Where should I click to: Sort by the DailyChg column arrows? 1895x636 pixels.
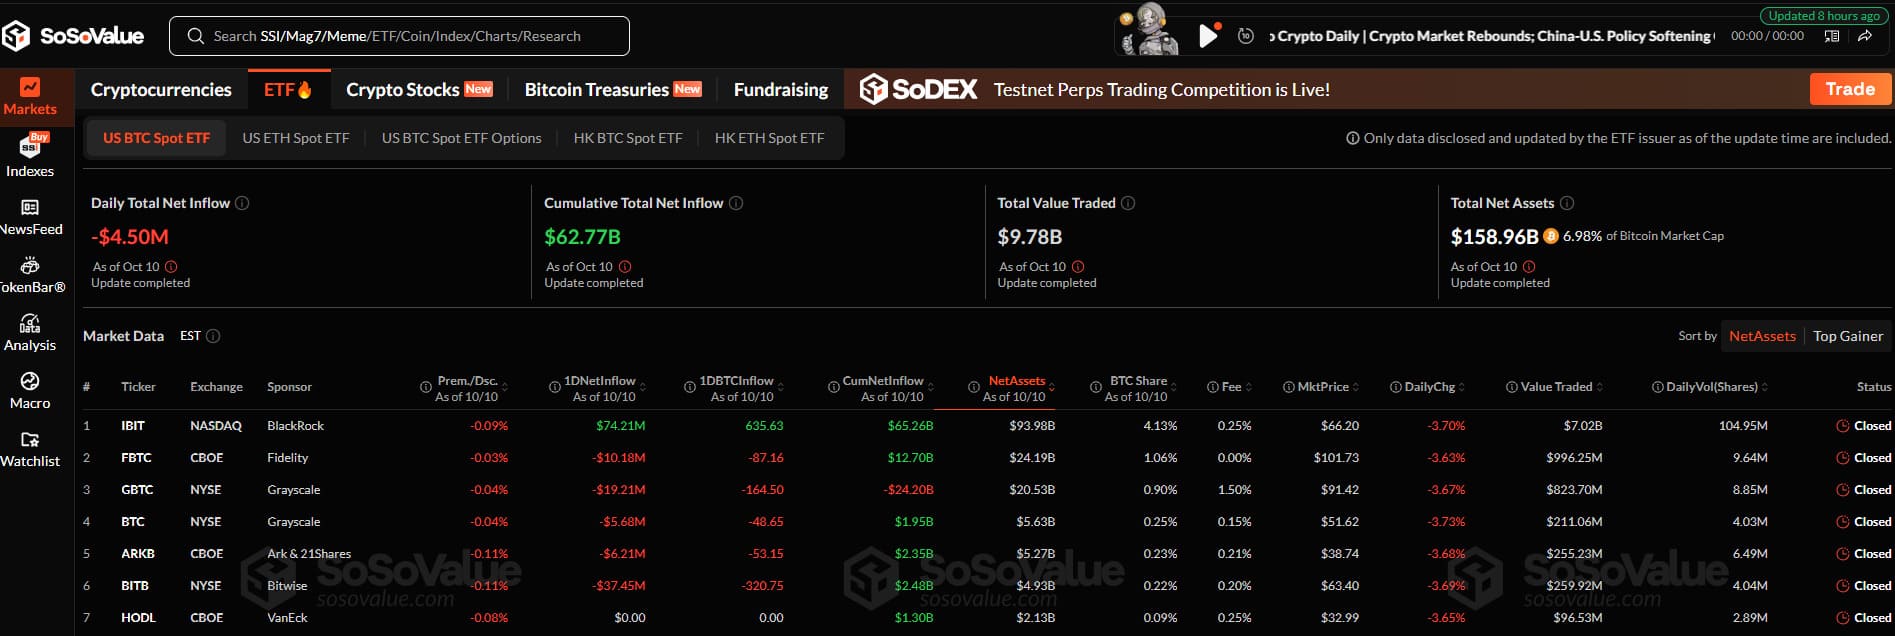[x=1462, y=387]
